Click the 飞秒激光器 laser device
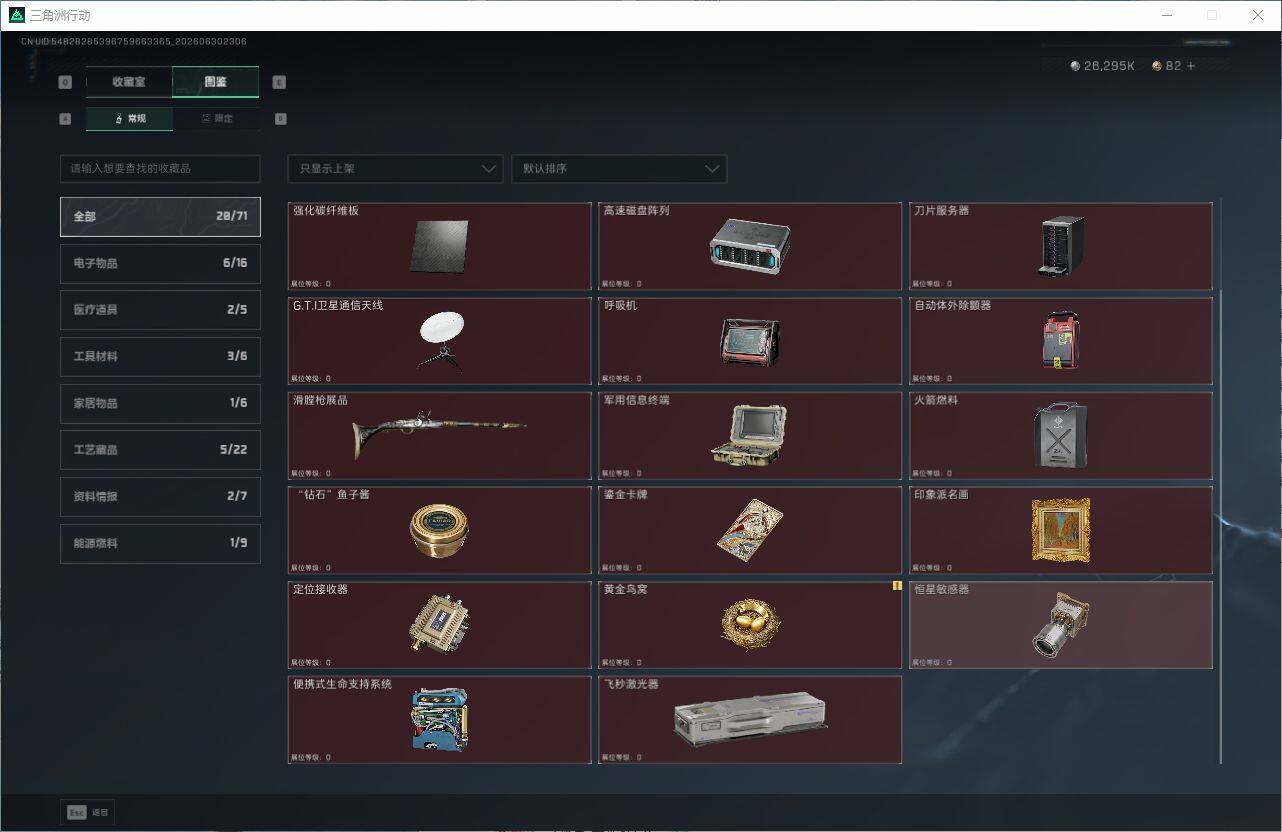1282x832 pixels. (x=750, y=720)
